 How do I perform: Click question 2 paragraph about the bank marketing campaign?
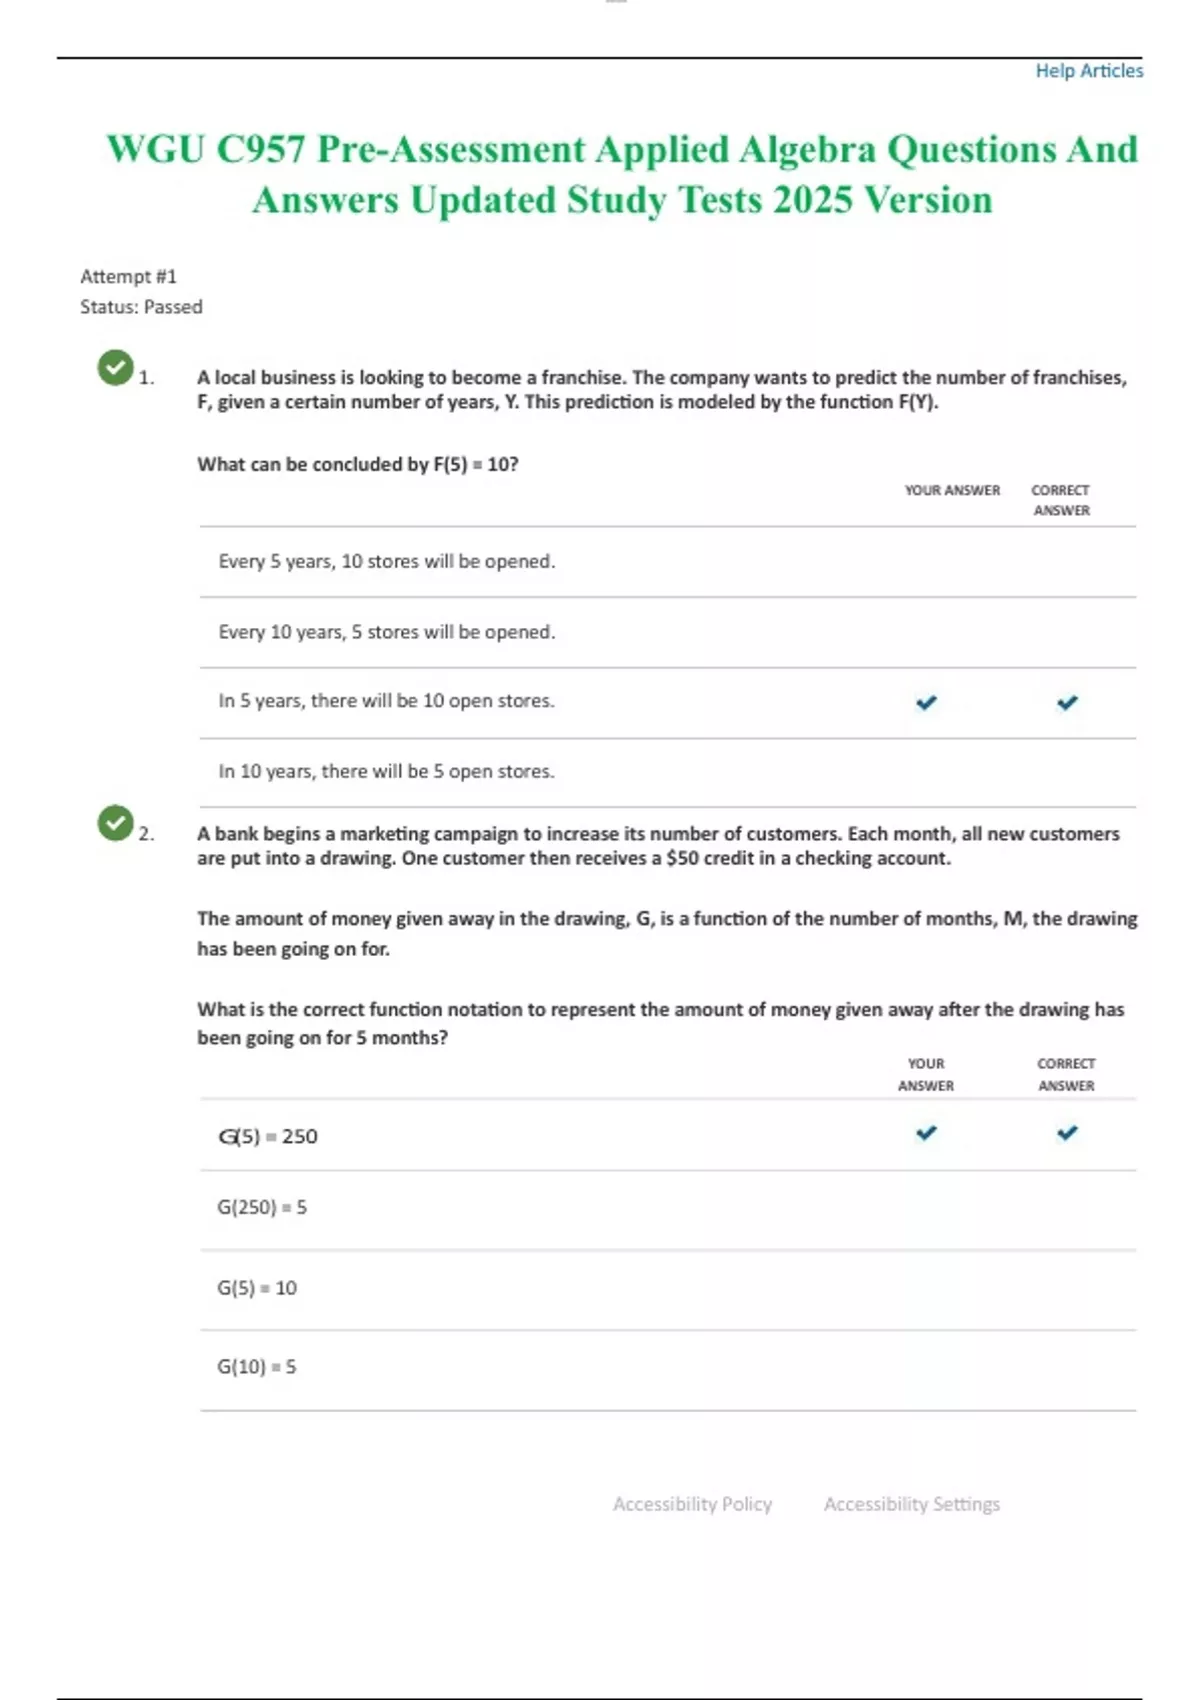pyautogui.click(x=657, y=846)
